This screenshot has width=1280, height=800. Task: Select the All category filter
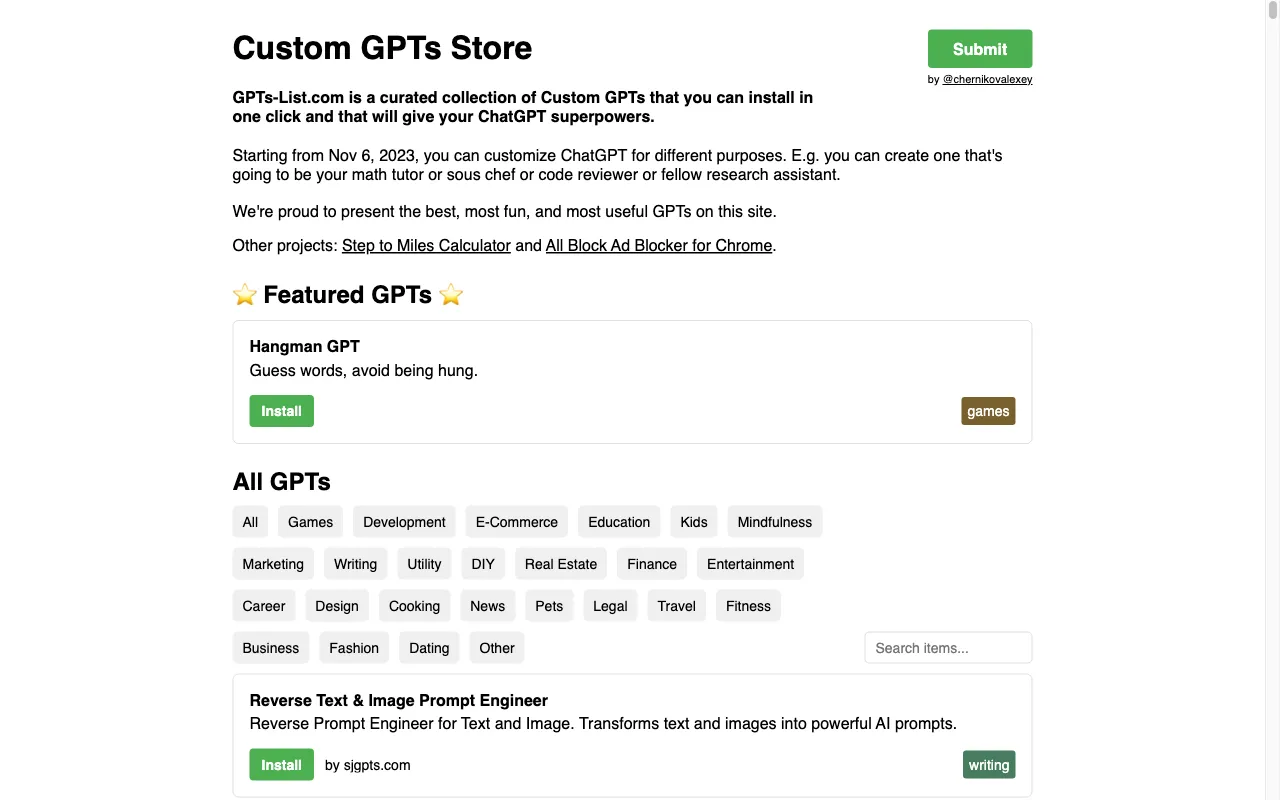tap(250, 522)
